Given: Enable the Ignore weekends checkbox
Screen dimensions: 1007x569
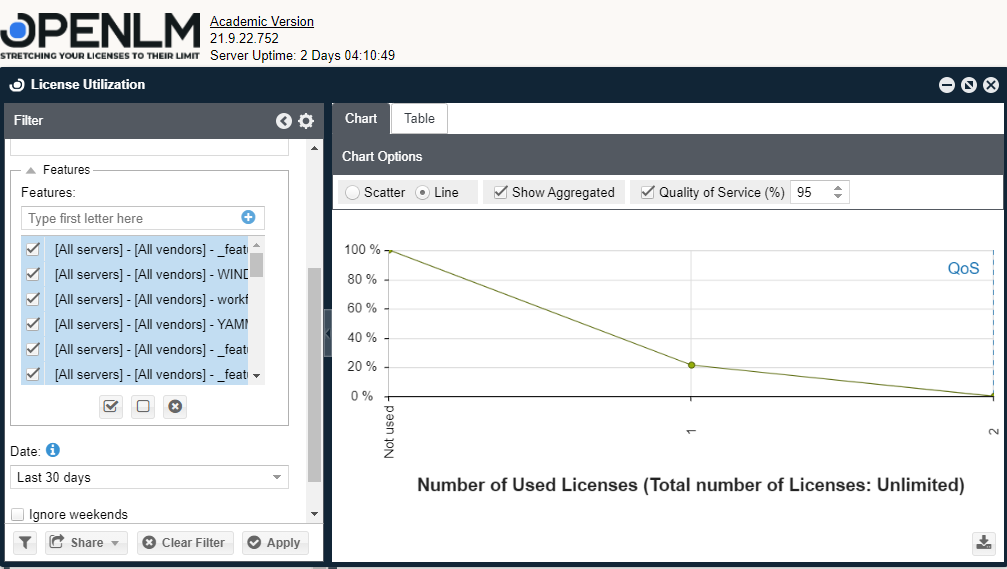Looking at the screenshot, I should coord(18,515).
